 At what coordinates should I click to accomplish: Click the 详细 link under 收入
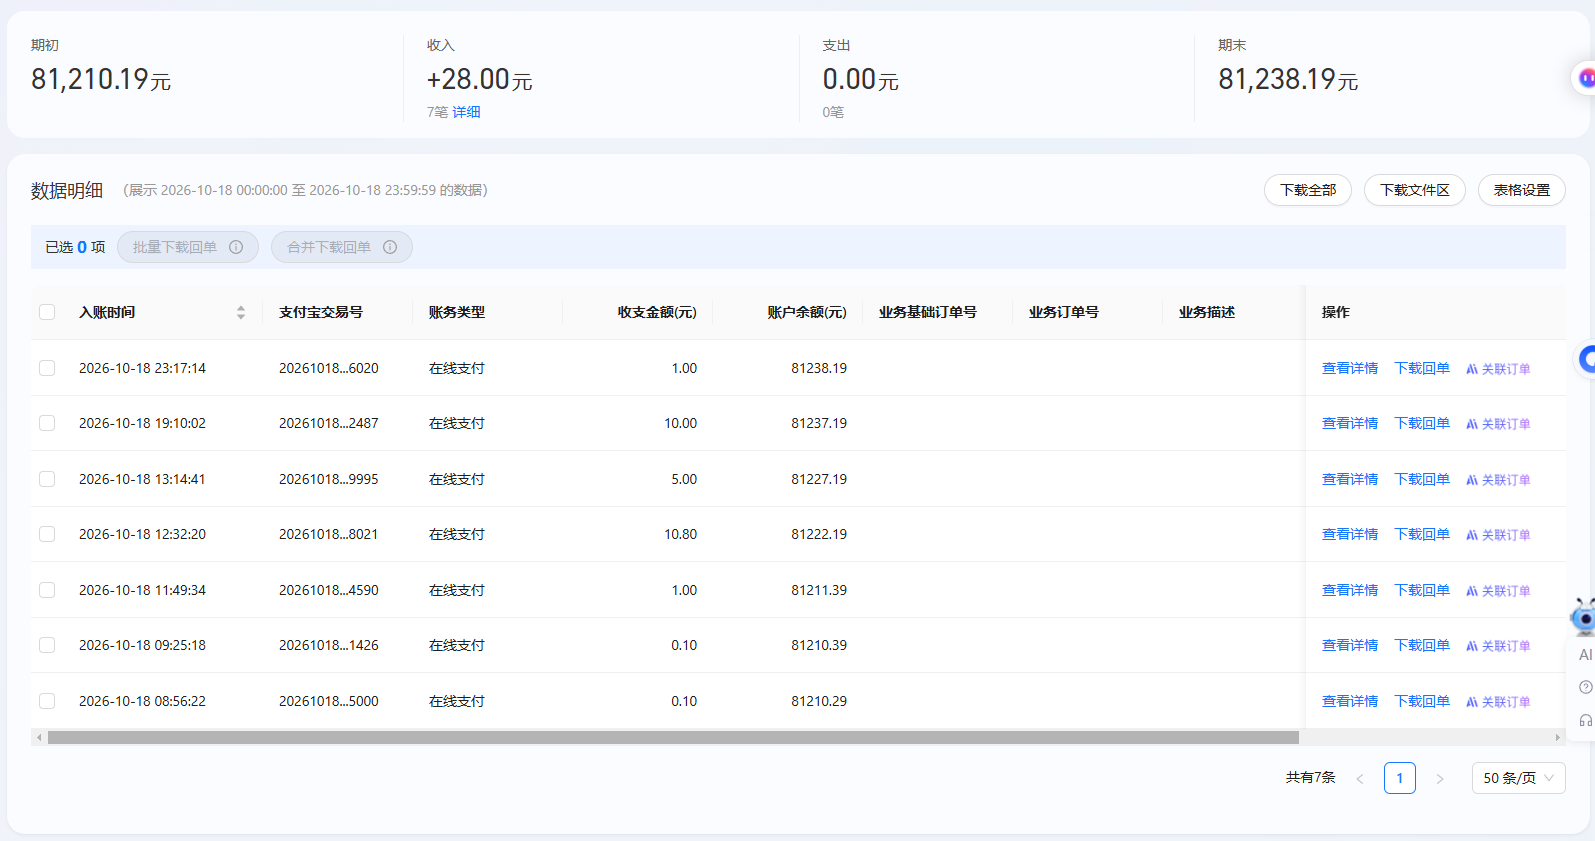pyautogui.click(x=467, y=112)
